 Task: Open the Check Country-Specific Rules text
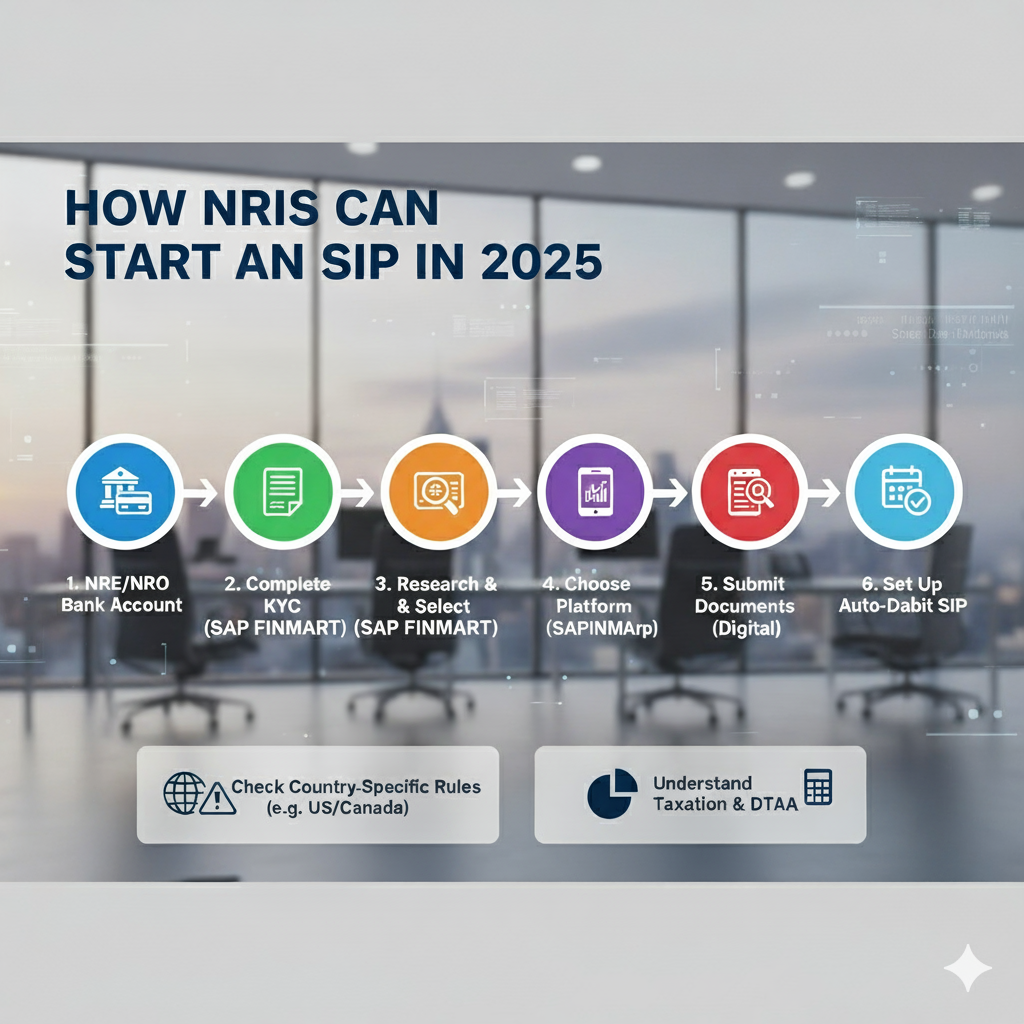click(x=356, y=787)
